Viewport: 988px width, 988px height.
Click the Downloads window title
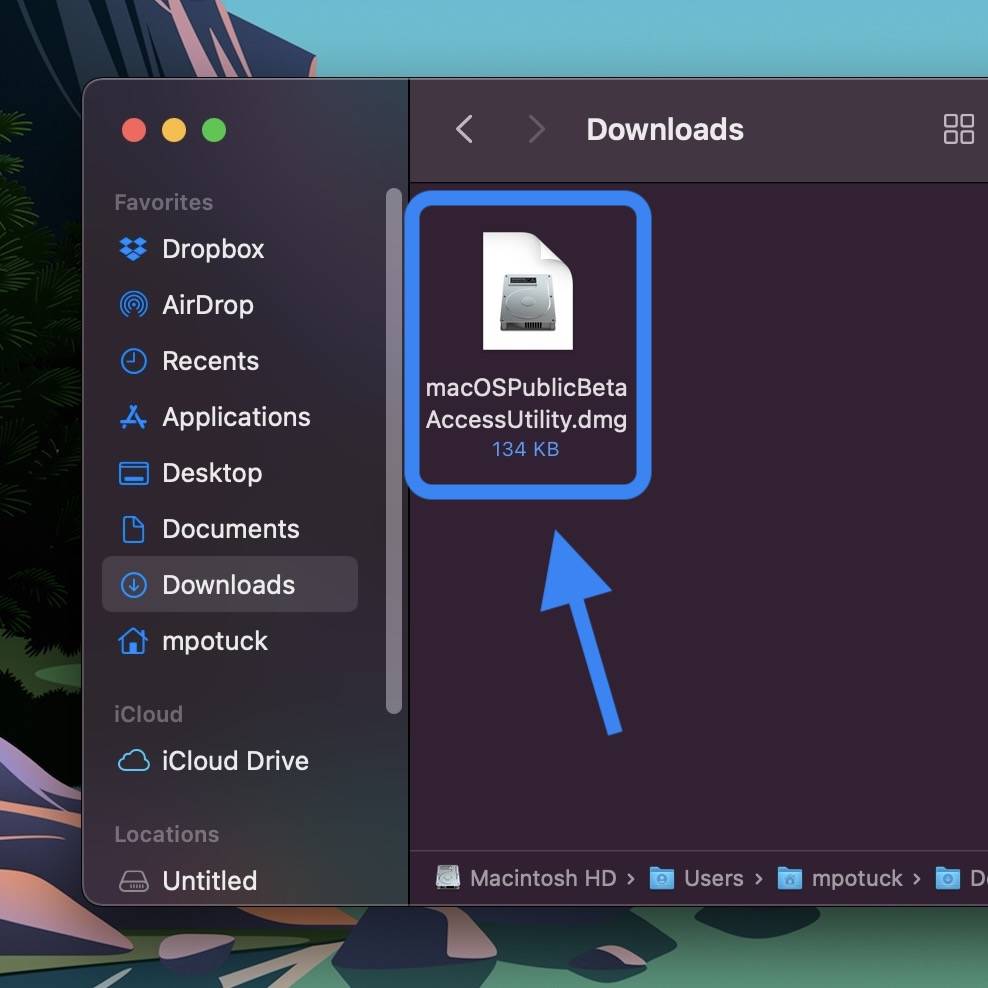pyautogui.click(x=664, y=129)
